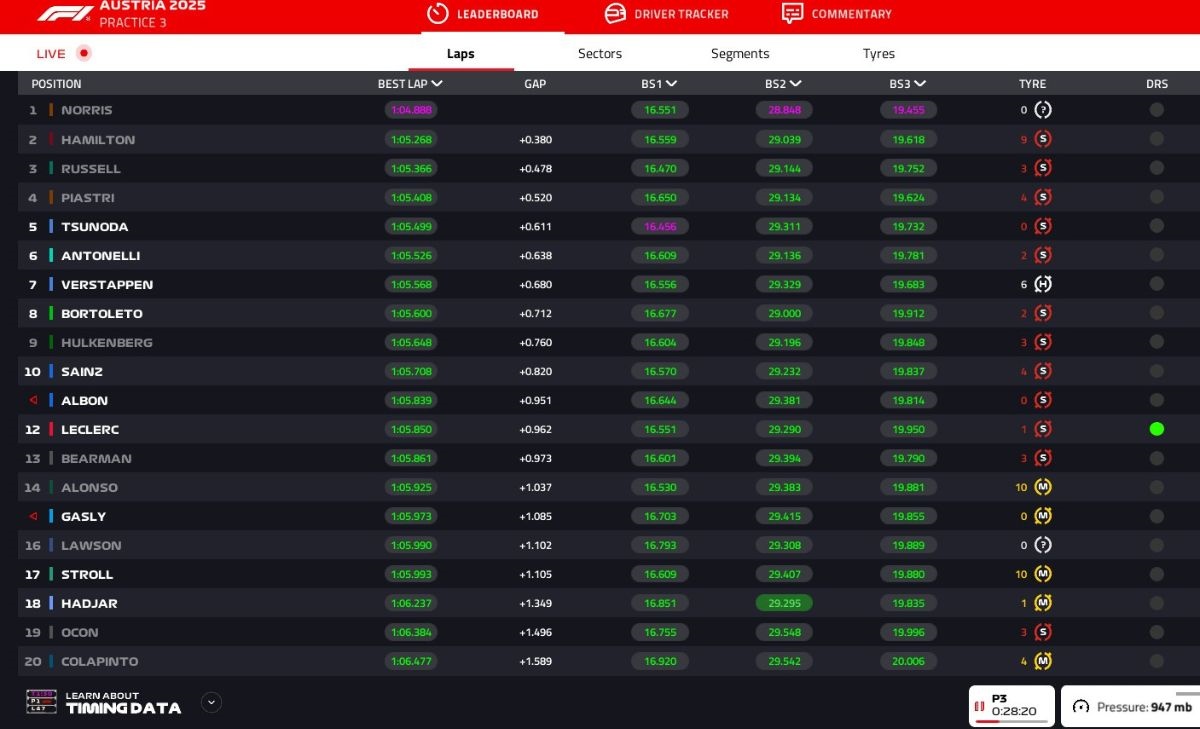Expand the Learn About Timing Data chevron
The width and height of the screenshot is (1200, 729).
point(211,702)
